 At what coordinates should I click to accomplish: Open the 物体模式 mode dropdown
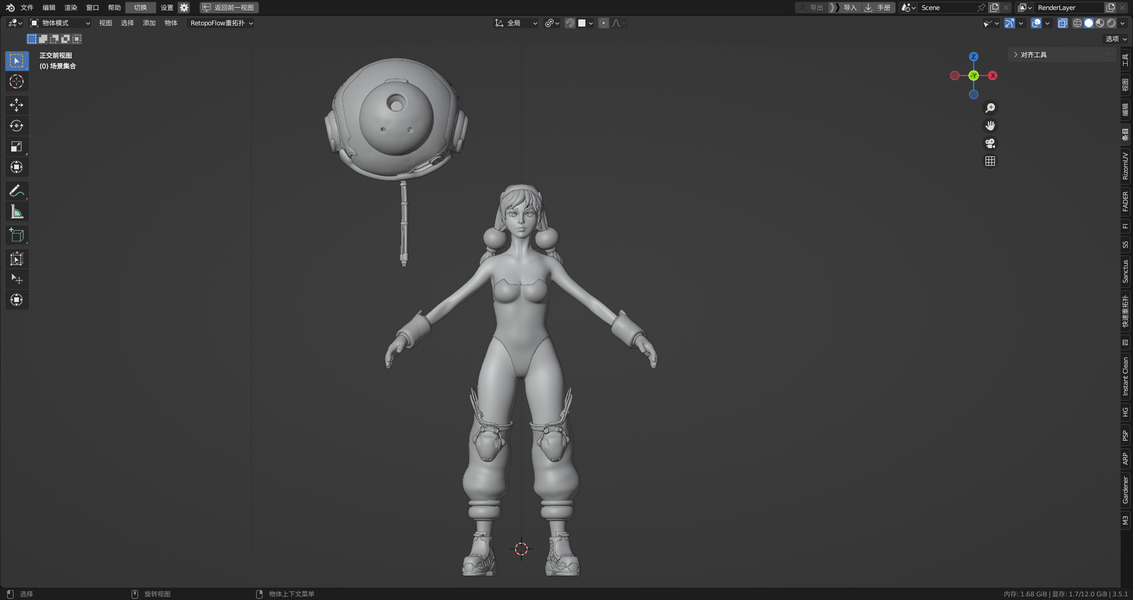[x=60, y=23]
